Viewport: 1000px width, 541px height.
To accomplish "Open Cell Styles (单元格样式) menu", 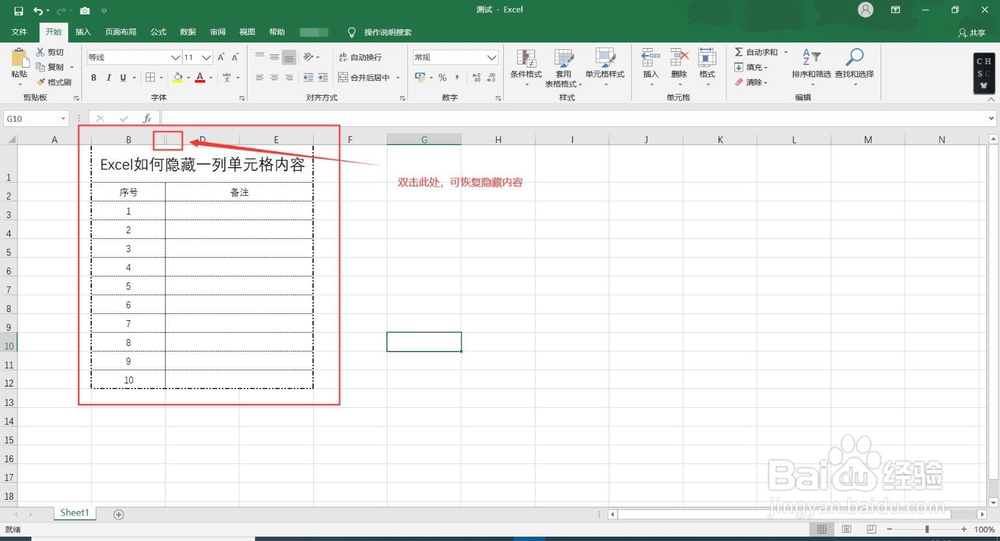I will coord(605,66).
